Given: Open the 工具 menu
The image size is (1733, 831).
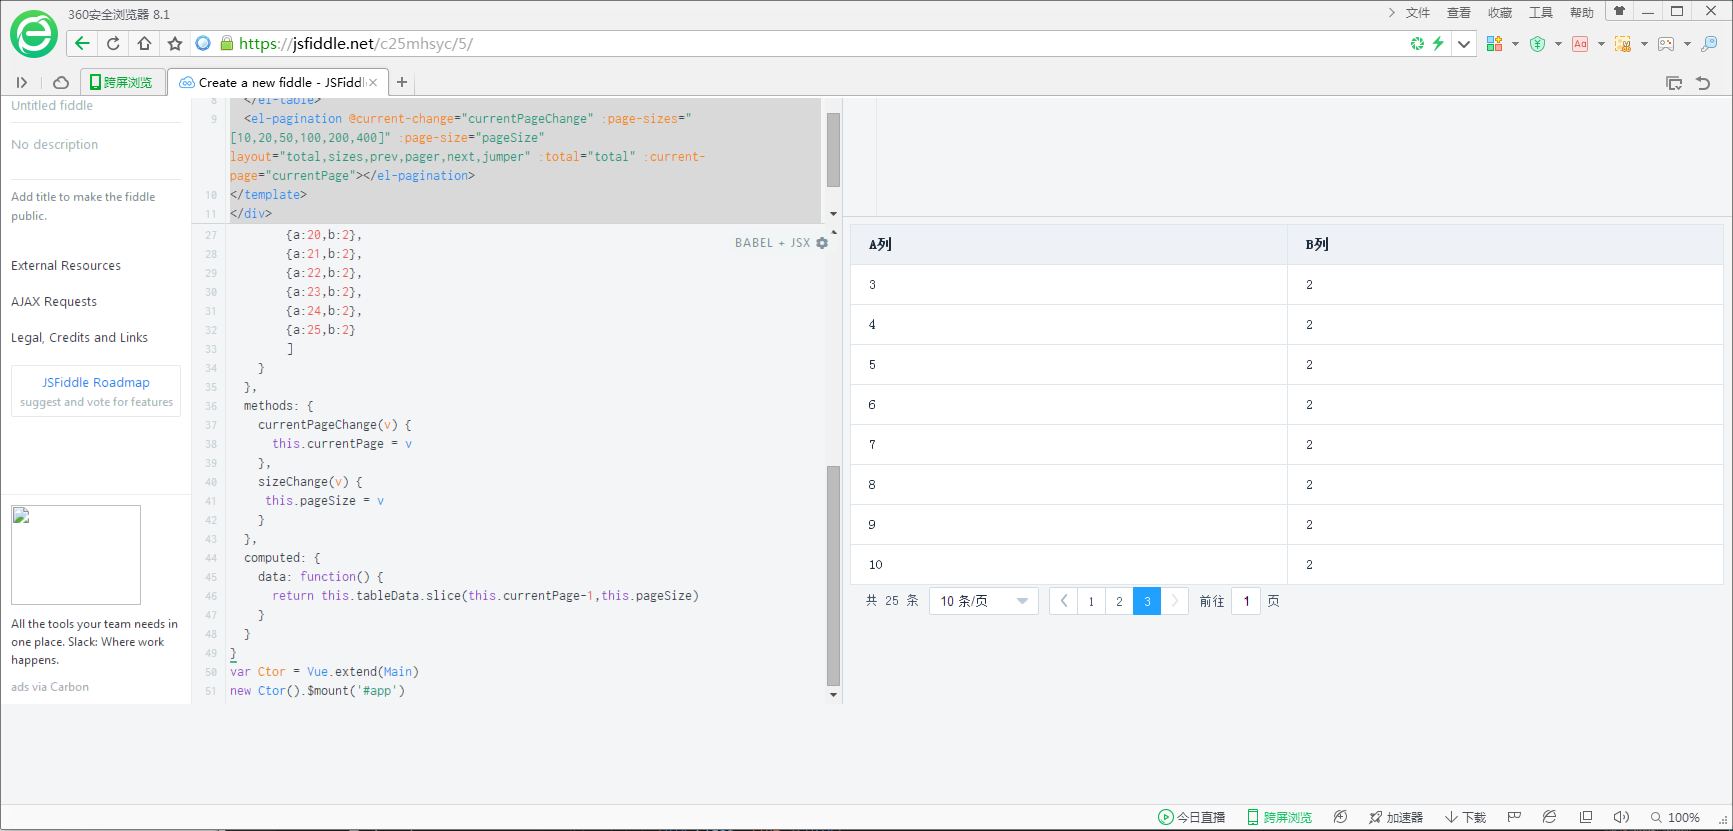Looking at the screenshot, I should click(1541, 12).
